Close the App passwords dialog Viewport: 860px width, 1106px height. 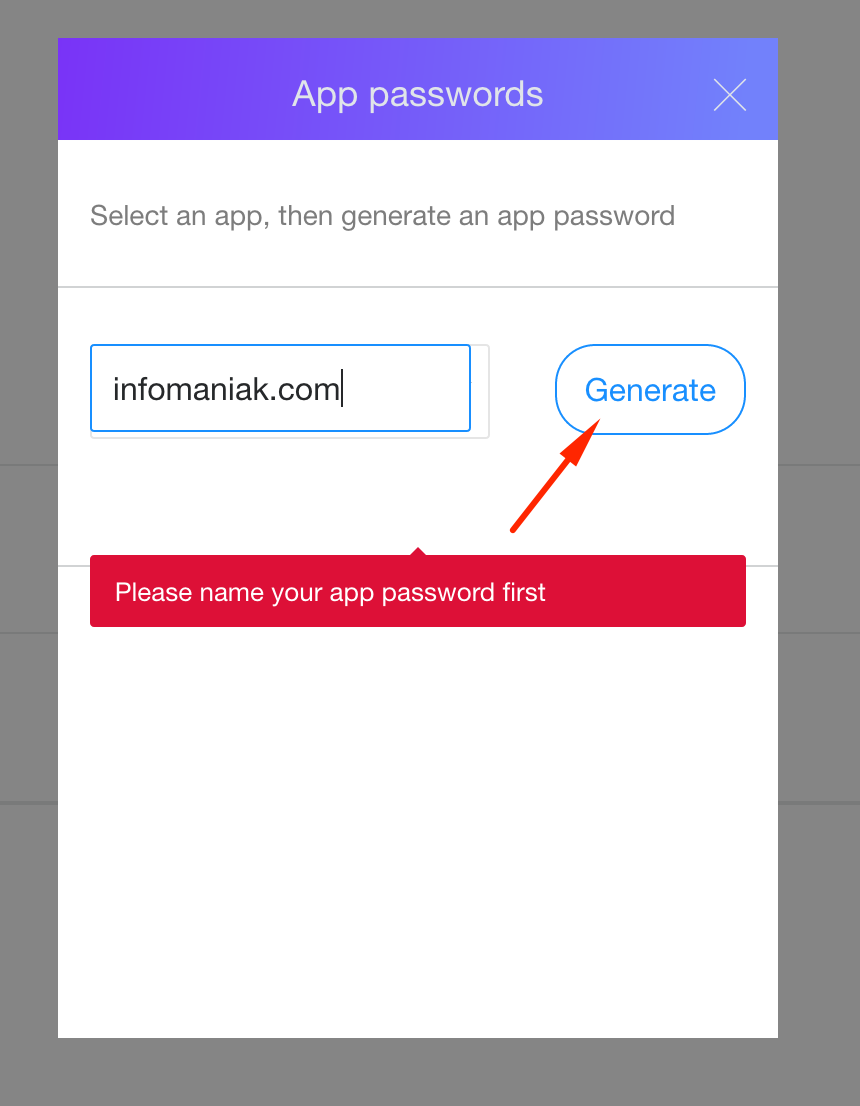pos(730,95)
